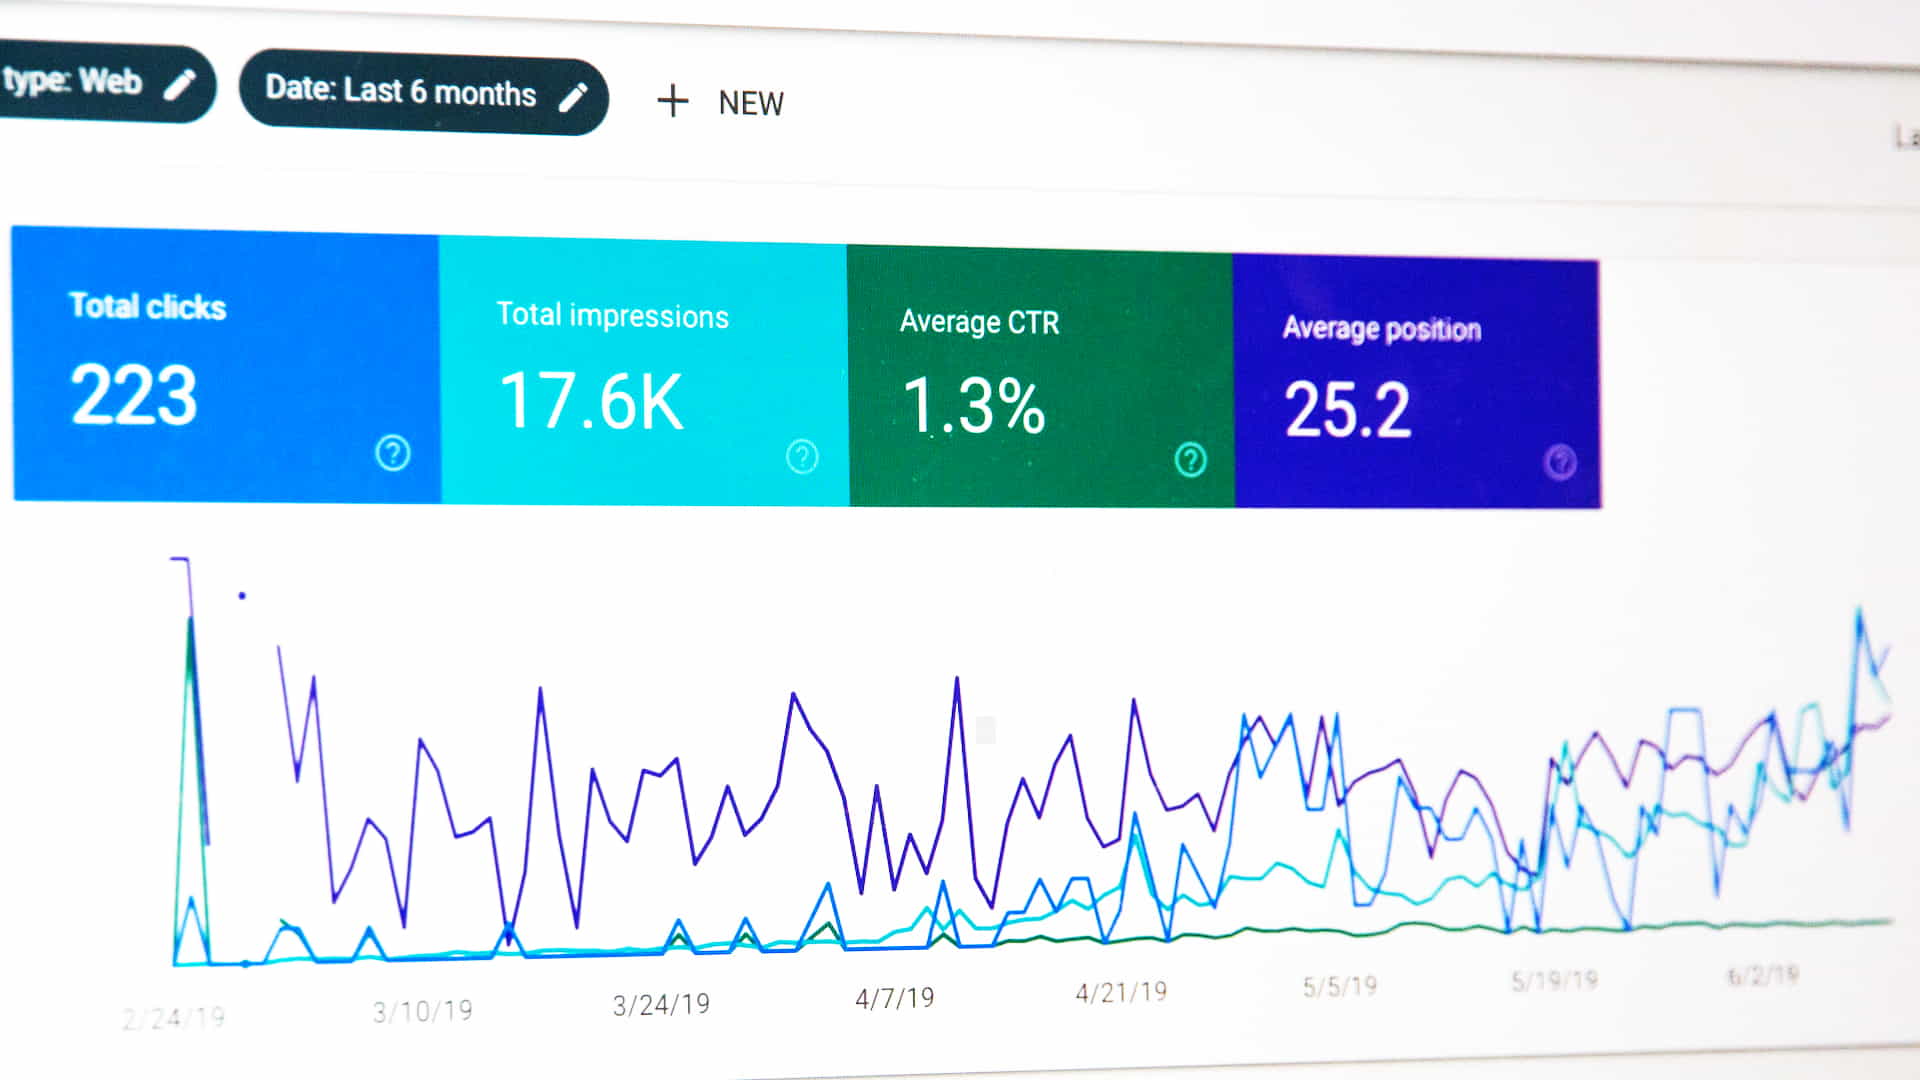1920x1080 pixels.
Task: Open the Date: Last 6 months range picker
Action: (x=400, y=94)
